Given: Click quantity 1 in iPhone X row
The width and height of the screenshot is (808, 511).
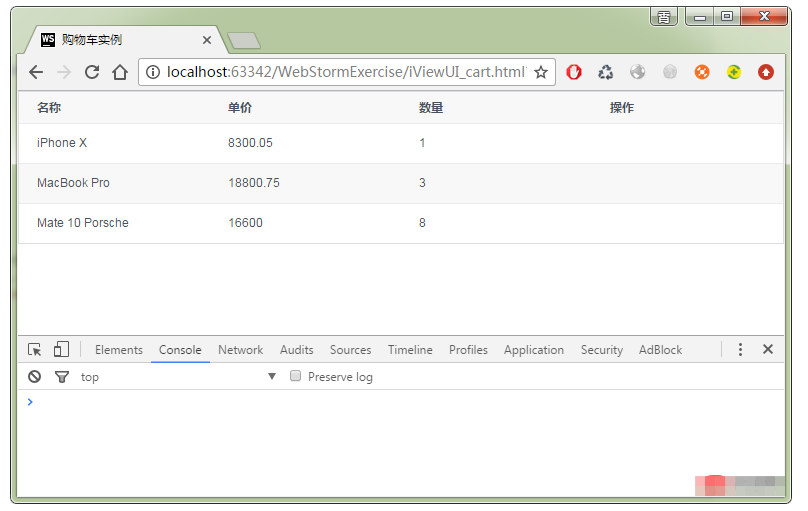Looking at the screenshot, I should [423, 143].
